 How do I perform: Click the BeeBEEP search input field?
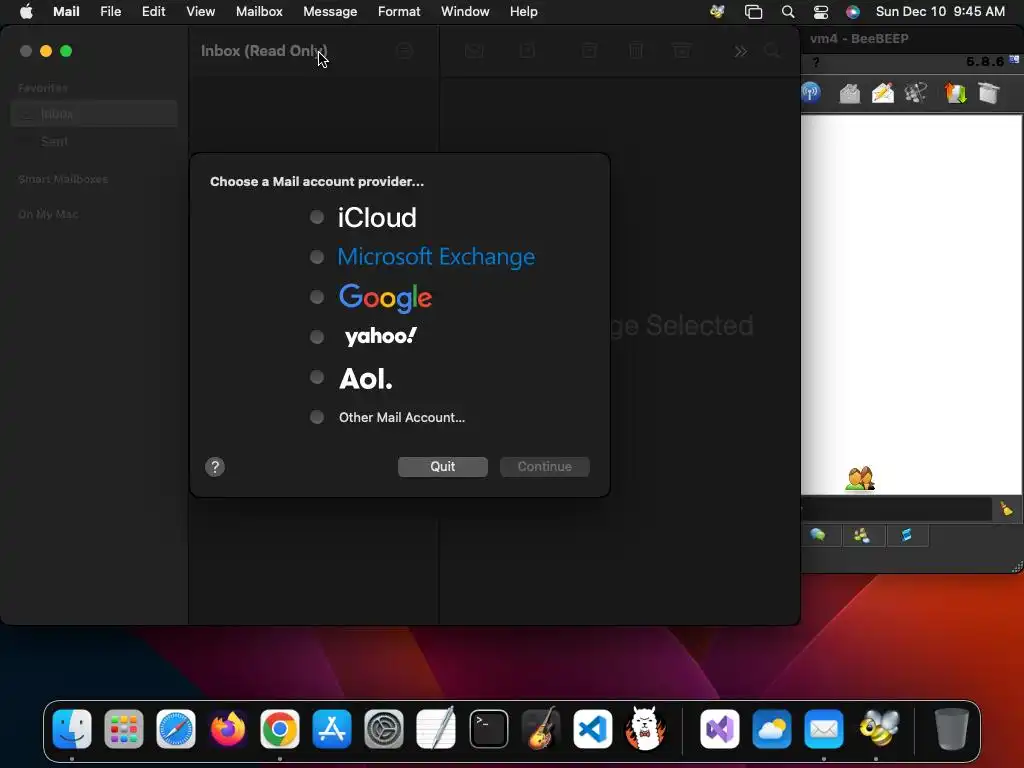[x=897, y=509]
